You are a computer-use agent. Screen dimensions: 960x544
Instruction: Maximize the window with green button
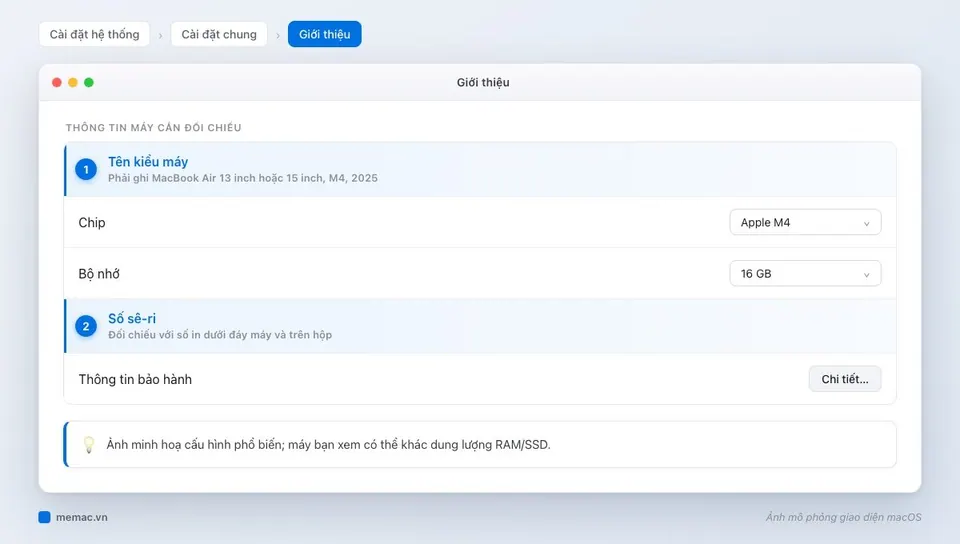[x=89, y=83]
